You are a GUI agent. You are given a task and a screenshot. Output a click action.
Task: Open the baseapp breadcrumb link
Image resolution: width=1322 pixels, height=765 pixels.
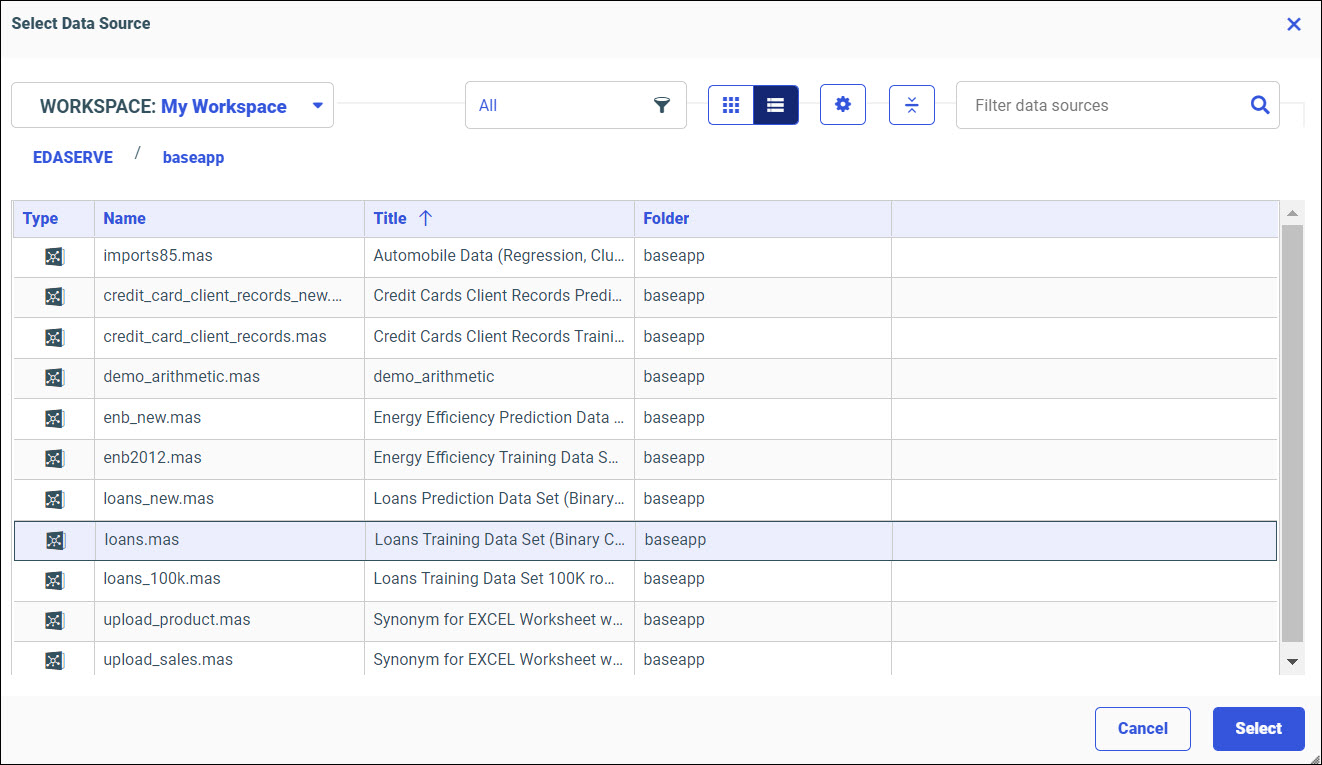193,157
